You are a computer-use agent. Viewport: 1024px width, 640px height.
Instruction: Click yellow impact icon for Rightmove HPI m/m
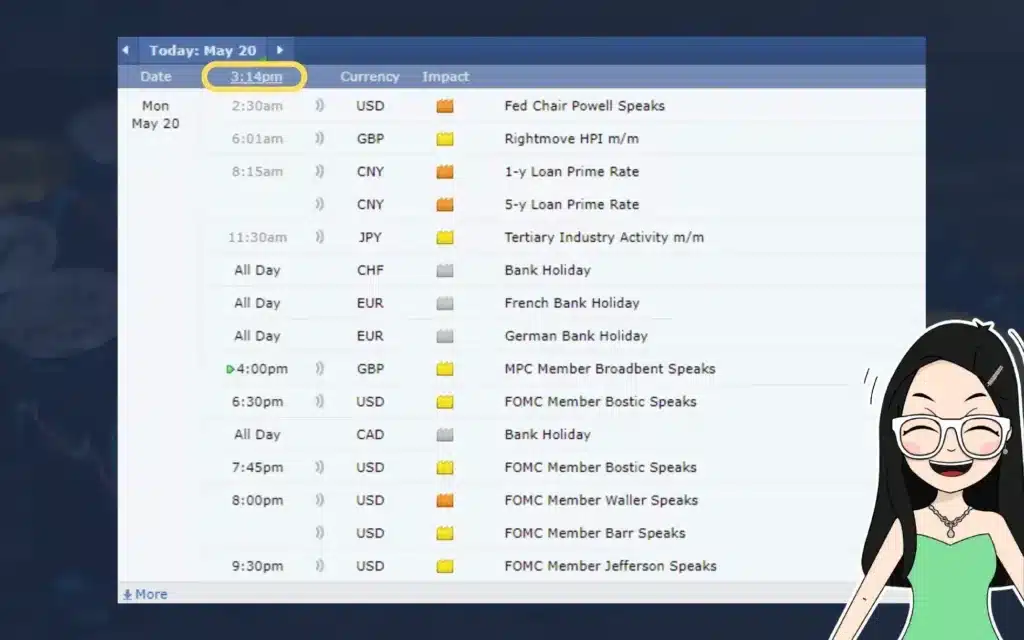[445, 138]
